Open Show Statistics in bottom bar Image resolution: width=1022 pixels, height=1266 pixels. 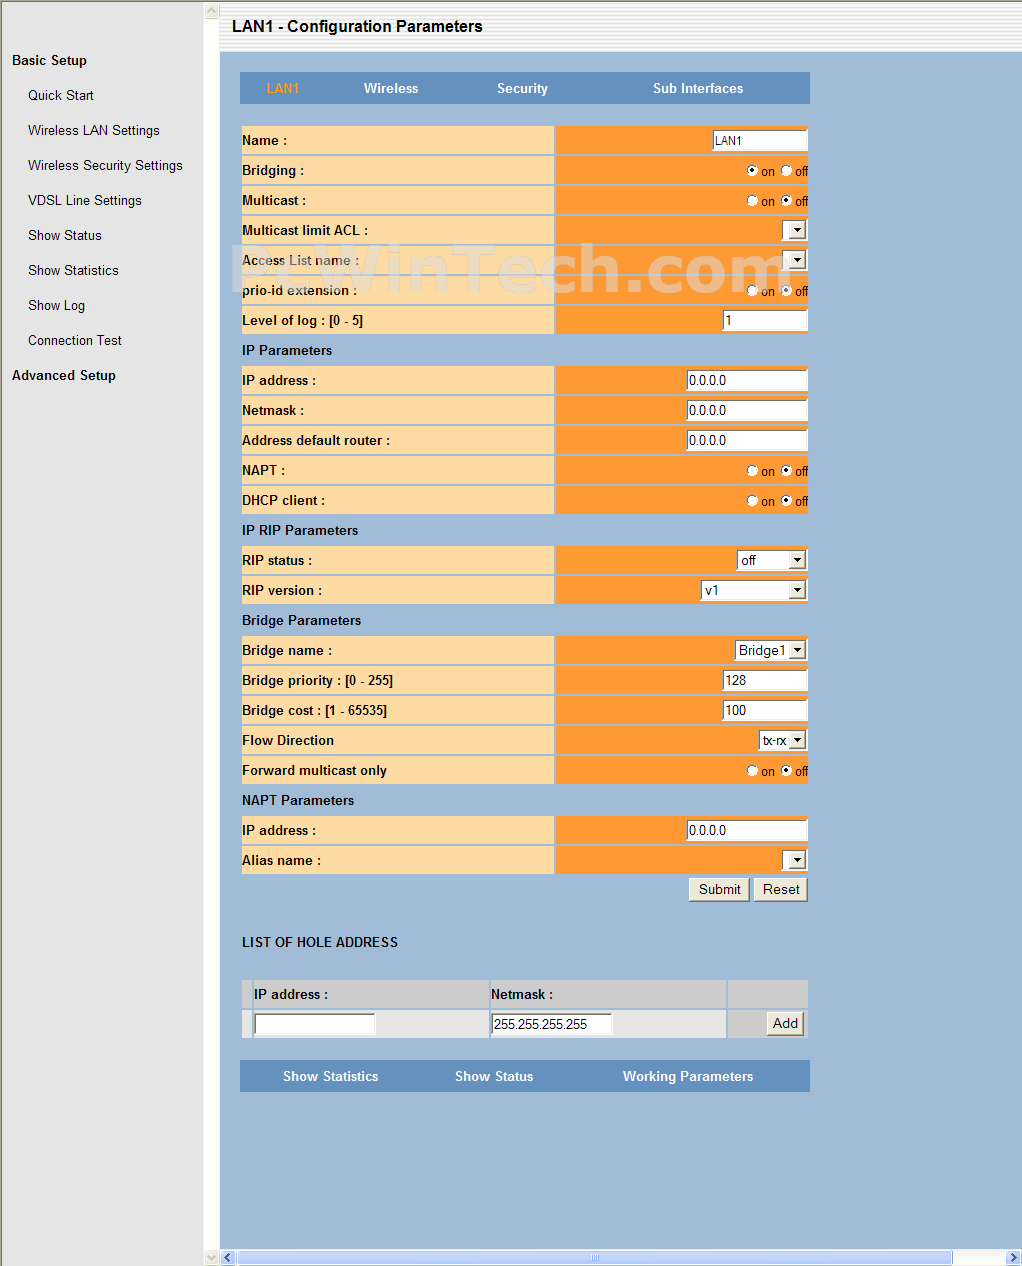[330, 1076]
